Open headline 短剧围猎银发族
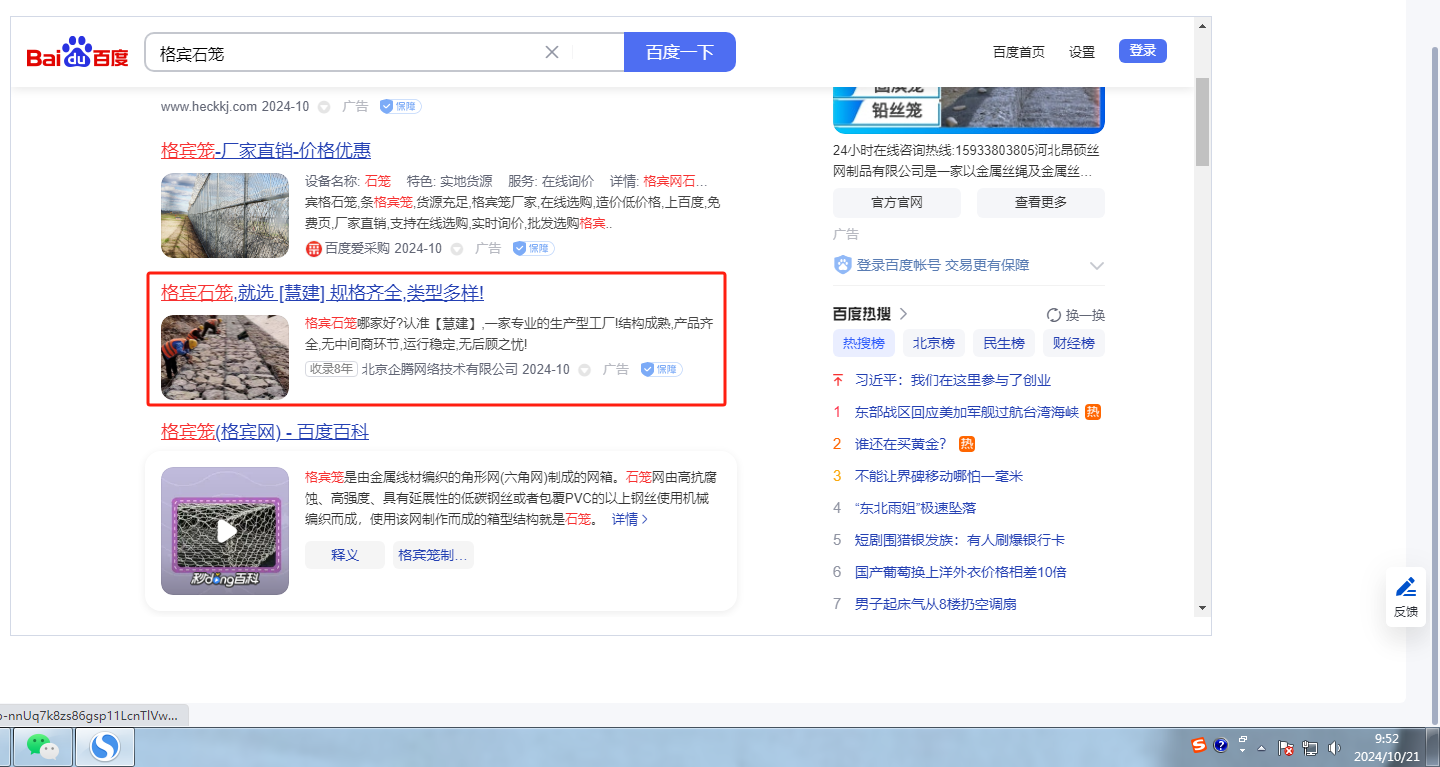Viewport: 1440px width, 767px height. point(960,540)
